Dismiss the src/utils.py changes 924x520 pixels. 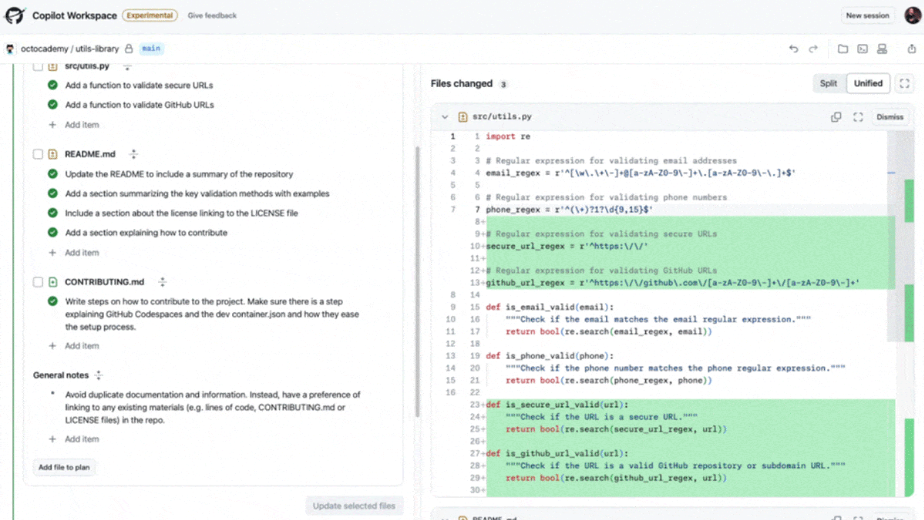click(889, 117)
